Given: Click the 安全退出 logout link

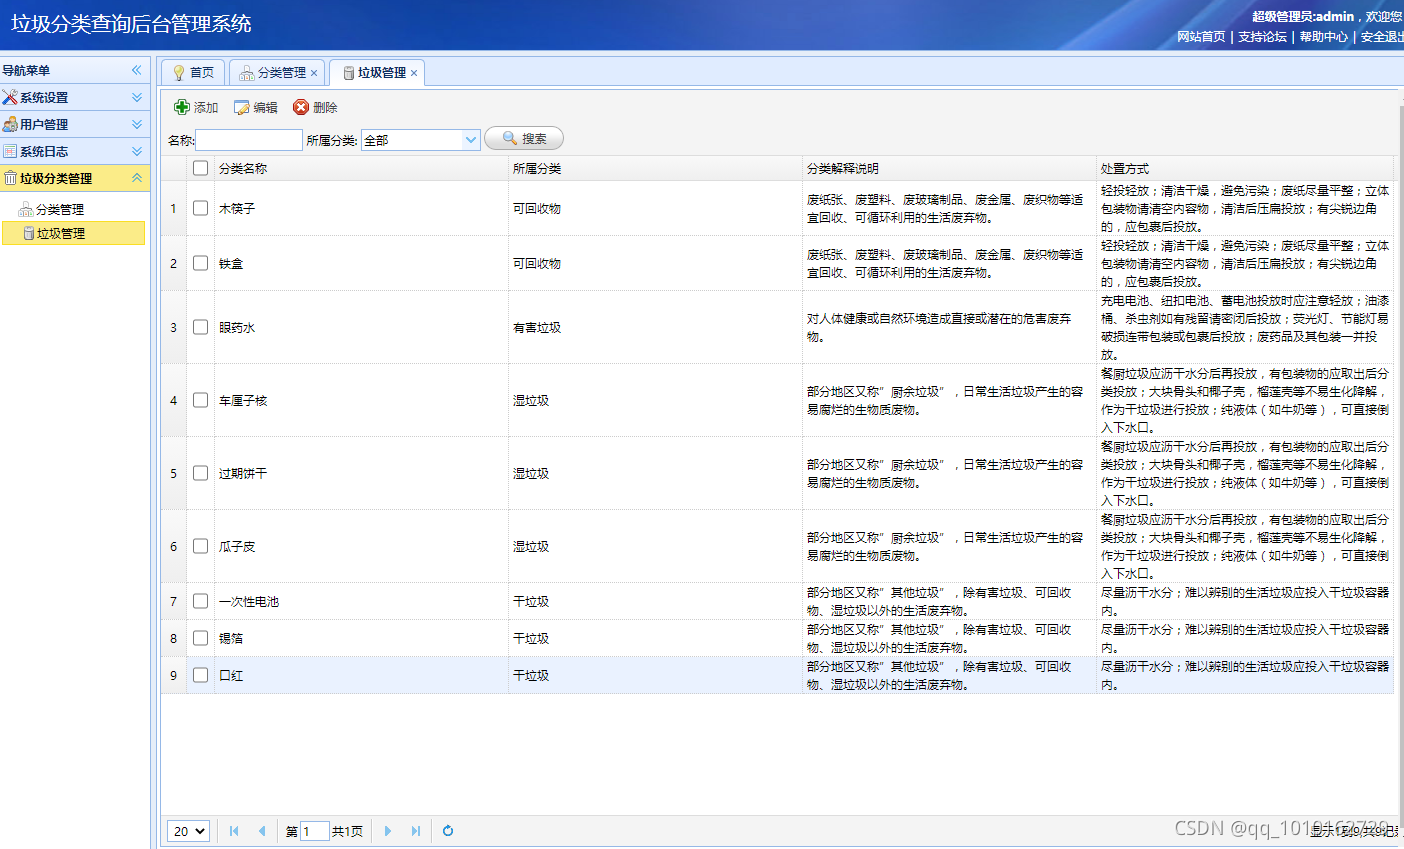Looking at the screenshot, I should 1382,37.
